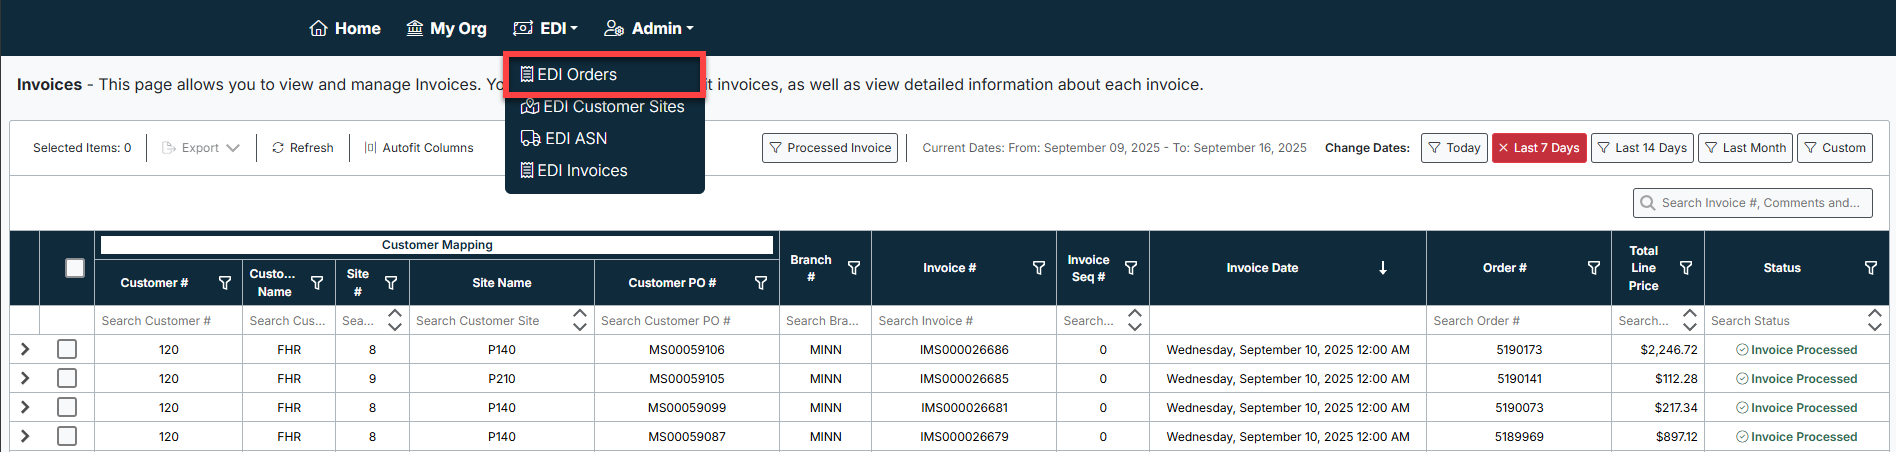Click the Invoice Date sort arrow
This screenshot has height=452, width=1896.
pos(1383,268)
